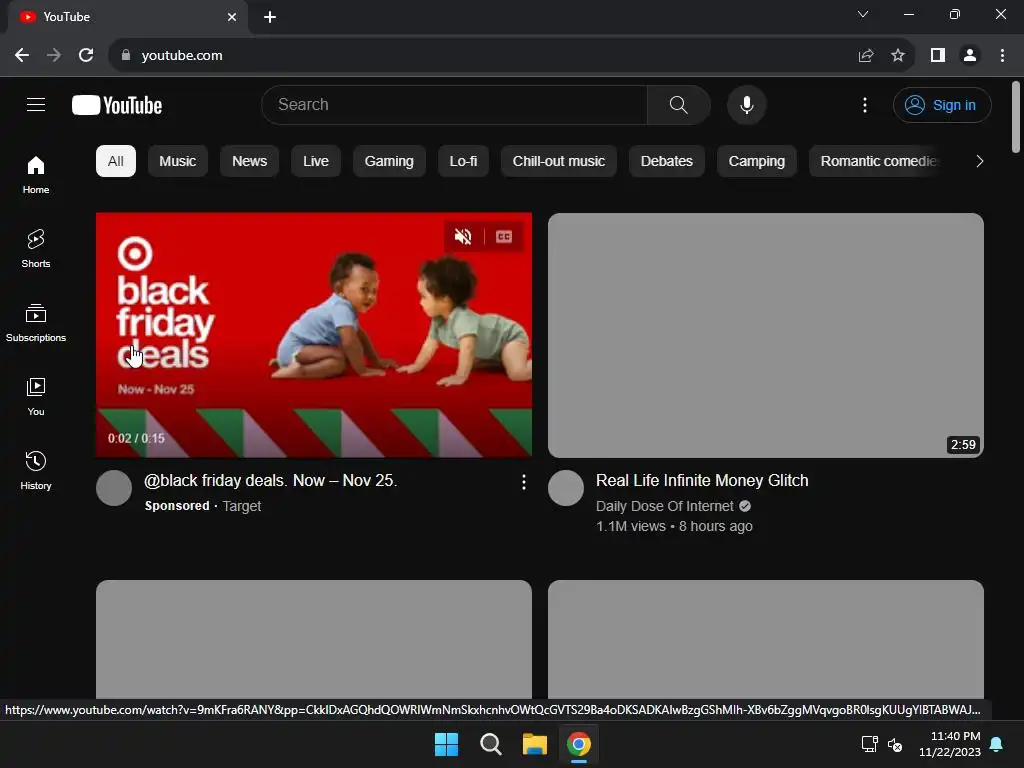Open options menu for the Target ad
The width and height of the screenshot is (1024, 768).
(523, 482)
